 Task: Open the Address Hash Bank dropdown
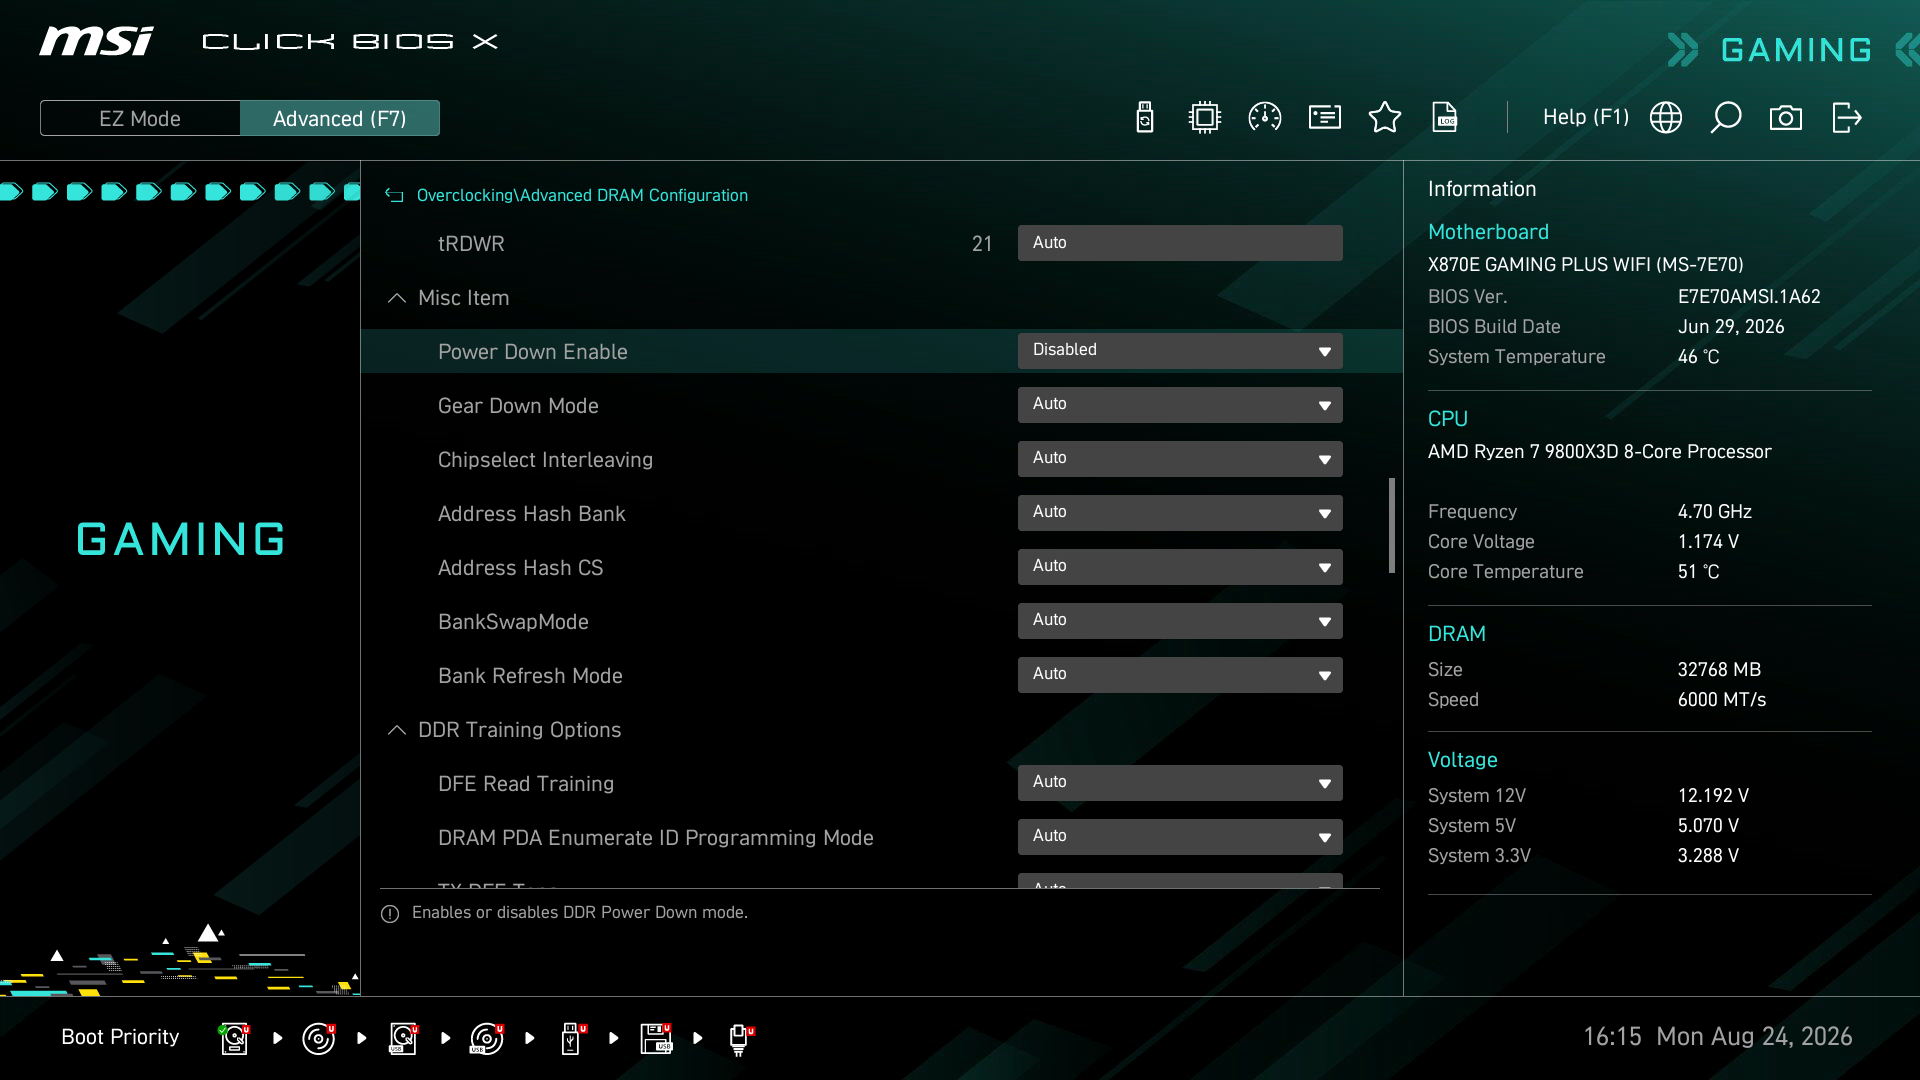point(1180,513)
